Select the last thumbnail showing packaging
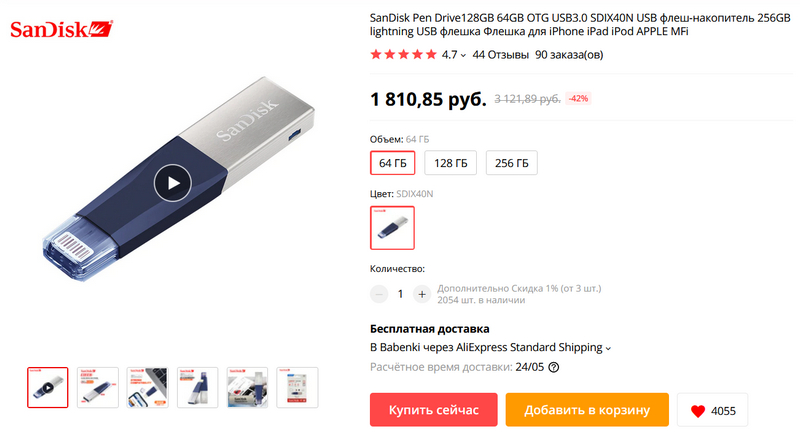 [x=297, y=387]
